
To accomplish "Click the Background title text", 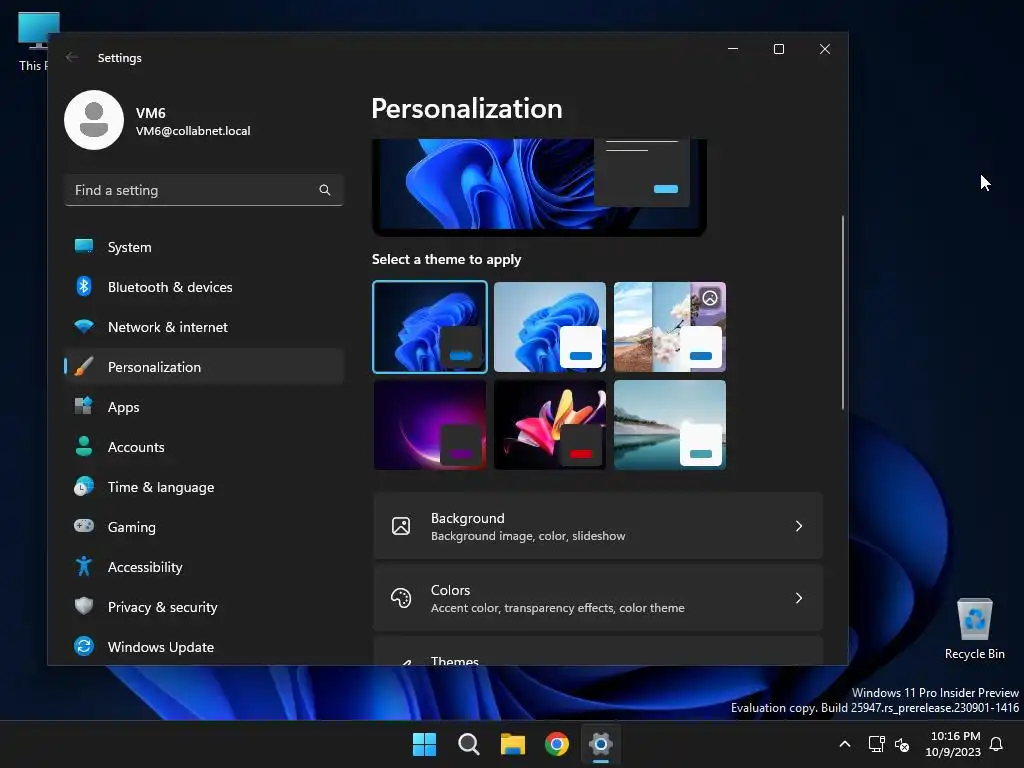I will 468,518.
